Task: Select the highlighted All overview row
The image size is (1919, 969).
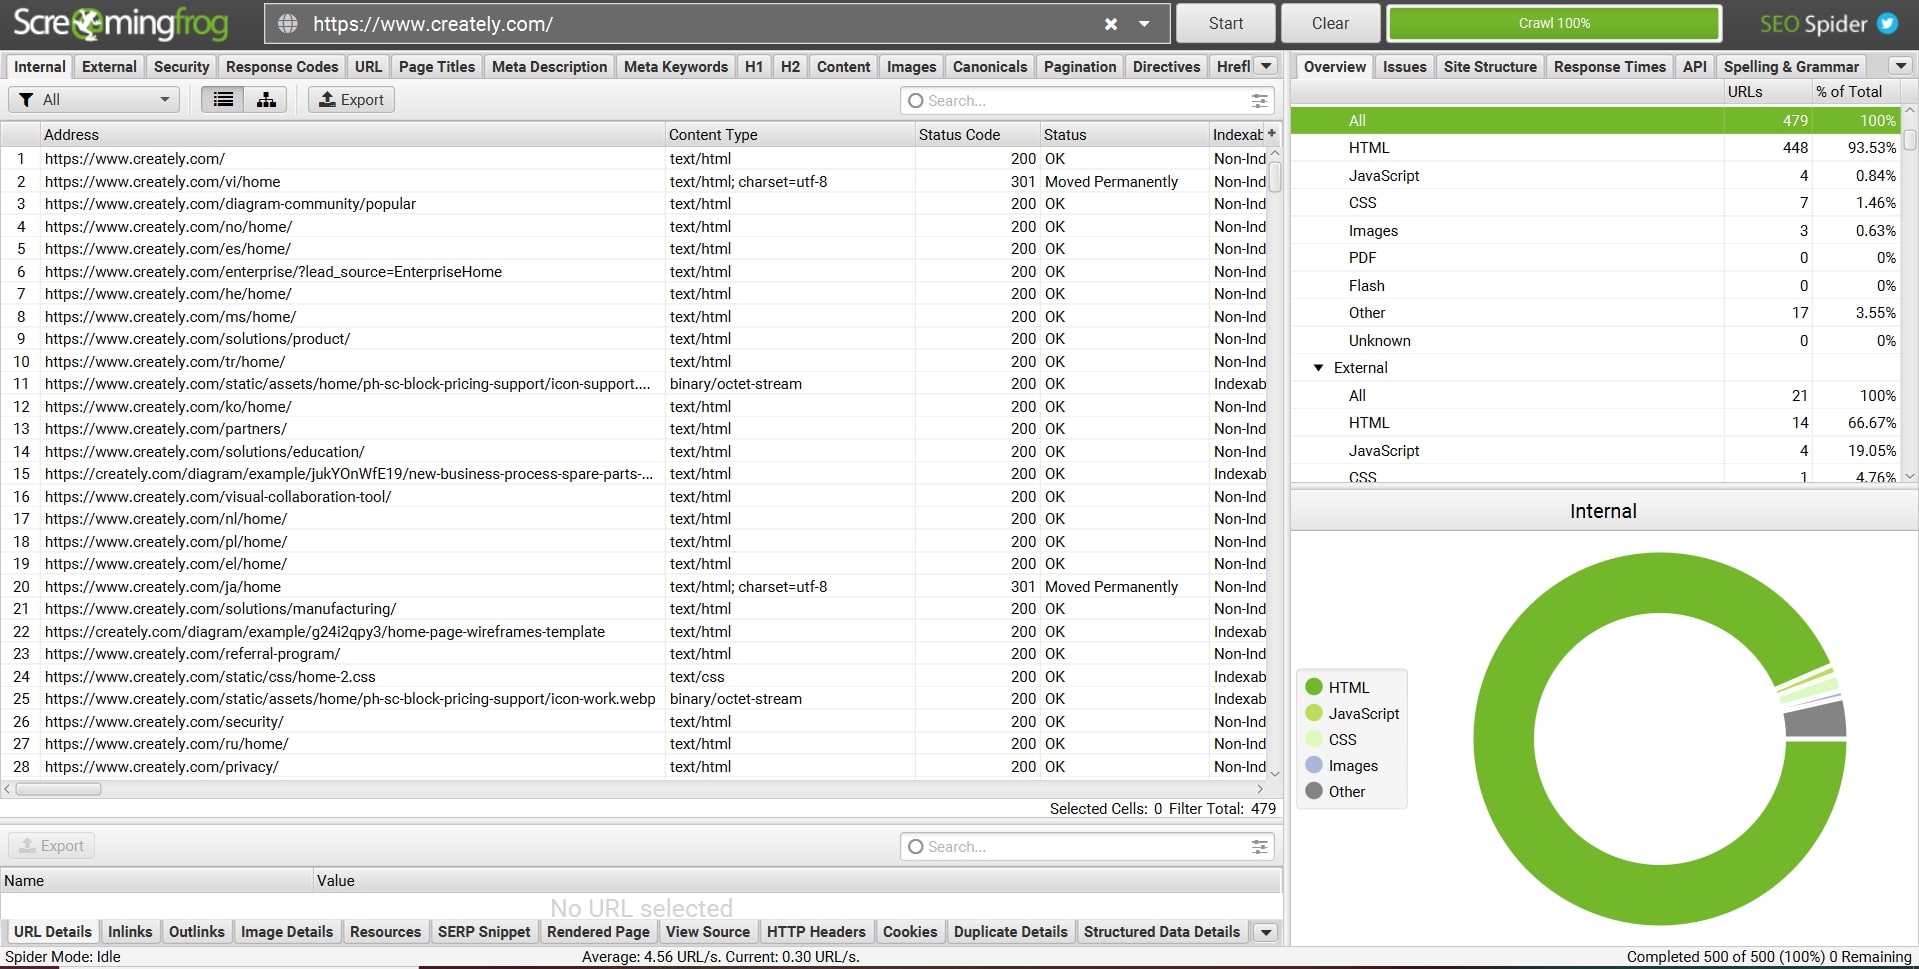Action: [1596, 120]
